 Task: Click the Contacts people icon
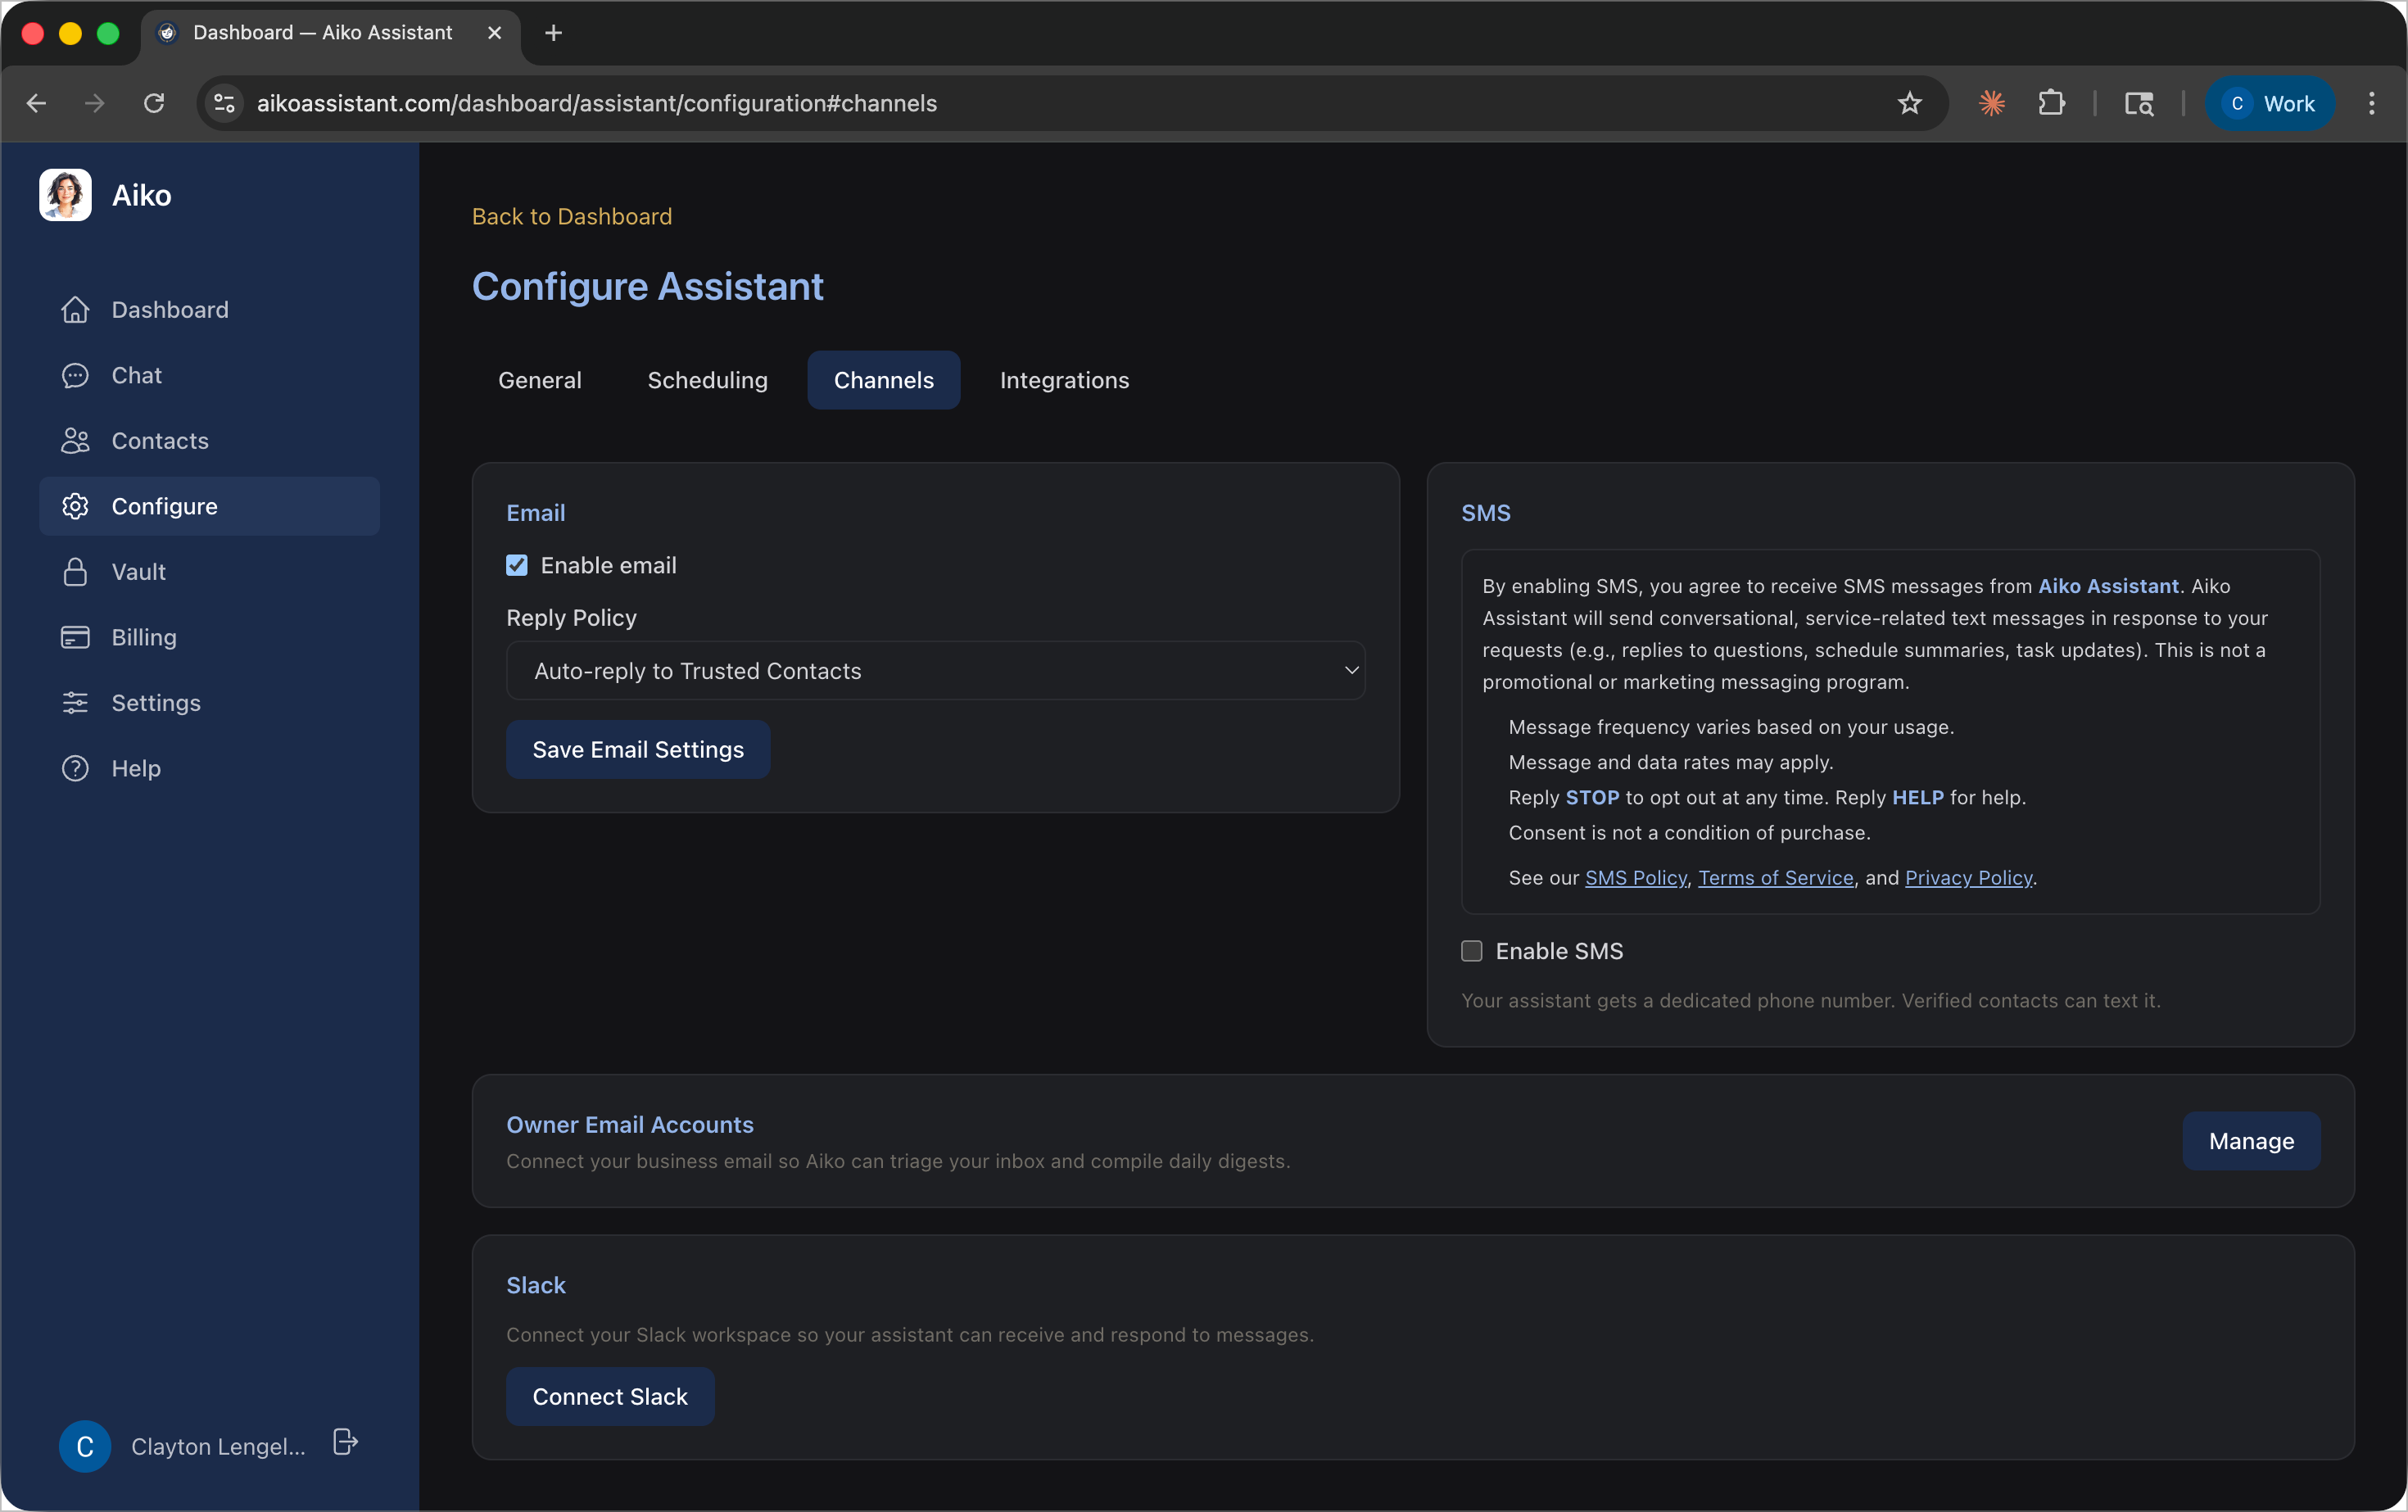(75, 441)
